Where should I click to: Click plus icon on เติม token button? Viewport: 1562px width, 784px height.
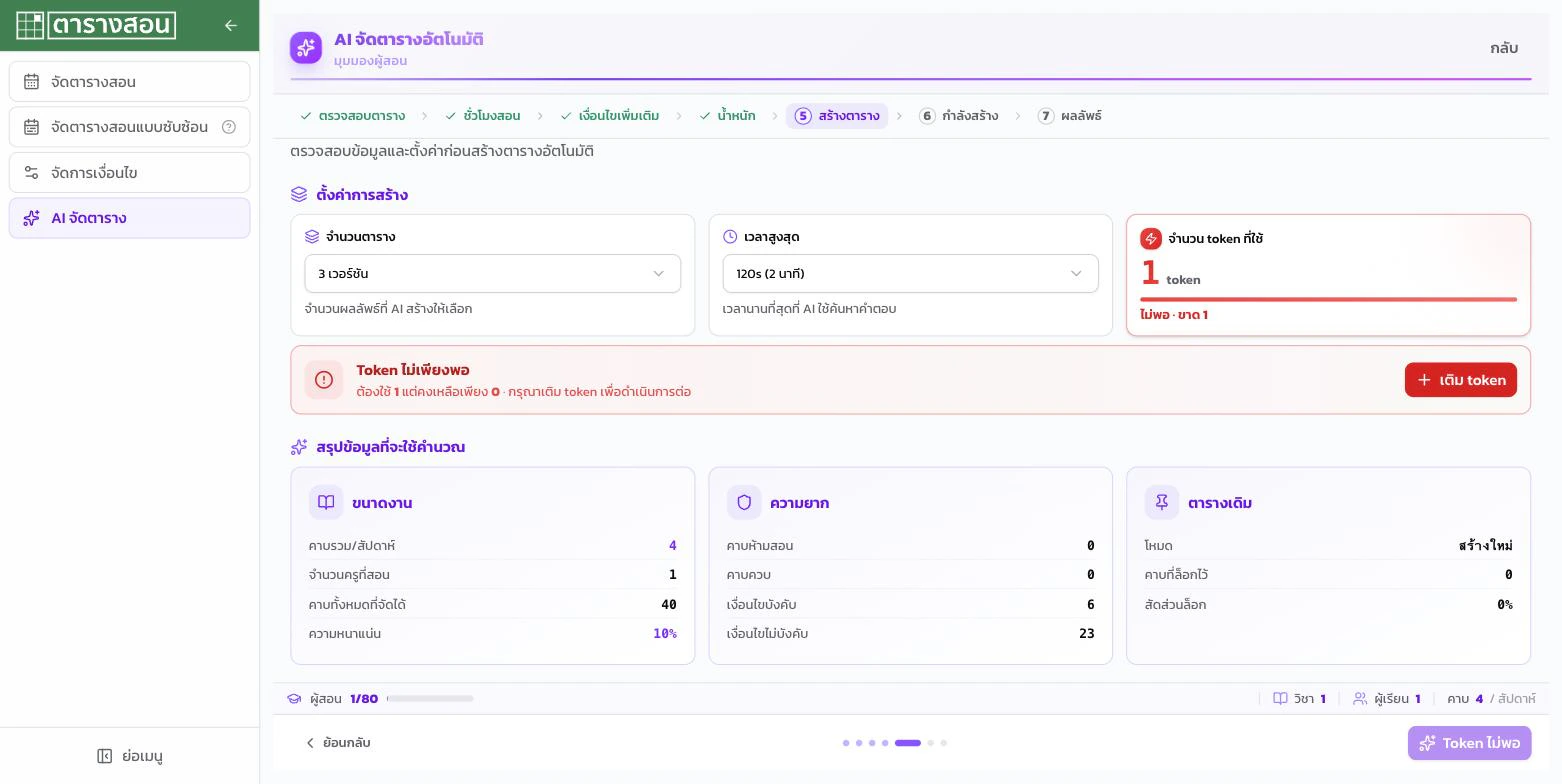coord(1424,380)
